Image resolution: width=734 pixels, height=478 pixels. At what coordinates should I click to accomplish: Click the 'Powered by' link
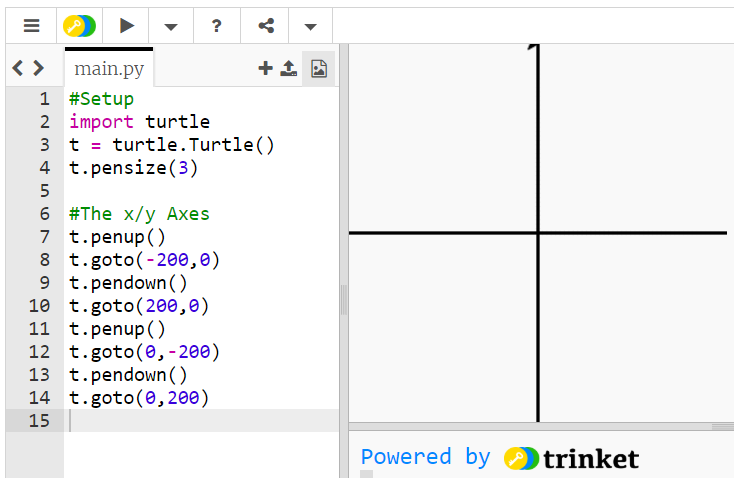426,457
